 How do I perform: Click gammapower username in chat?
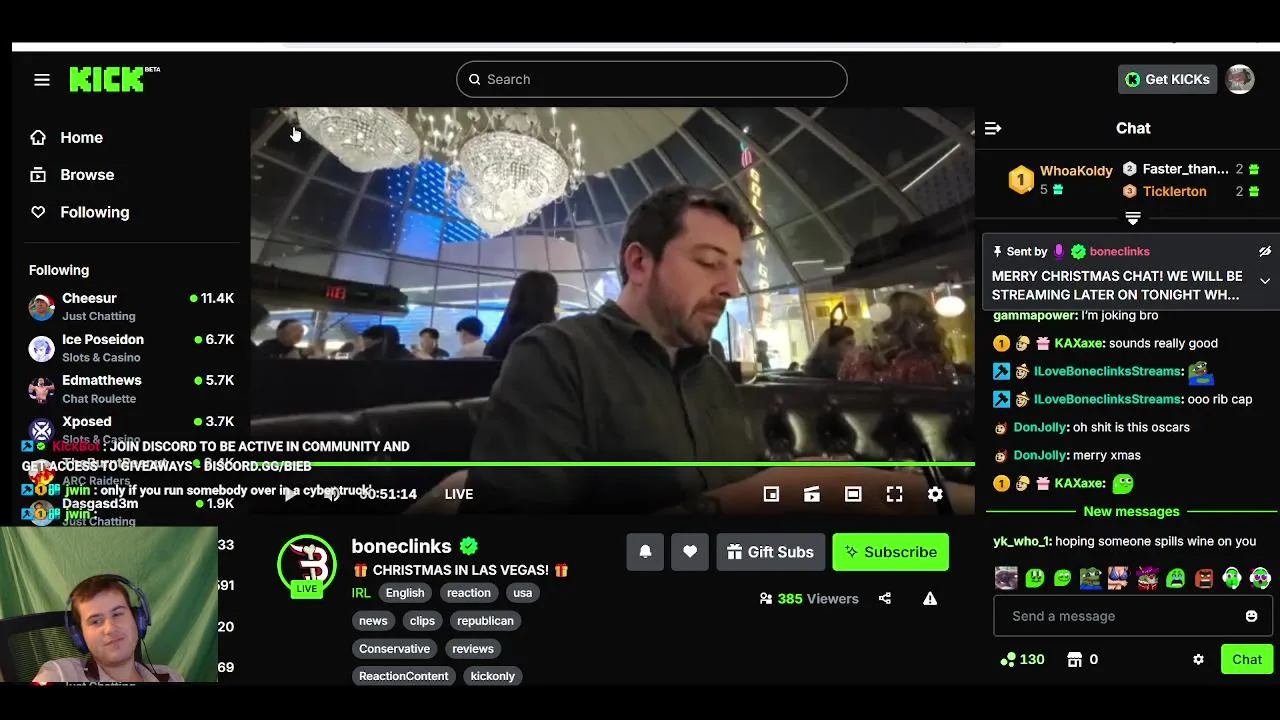1035,315
